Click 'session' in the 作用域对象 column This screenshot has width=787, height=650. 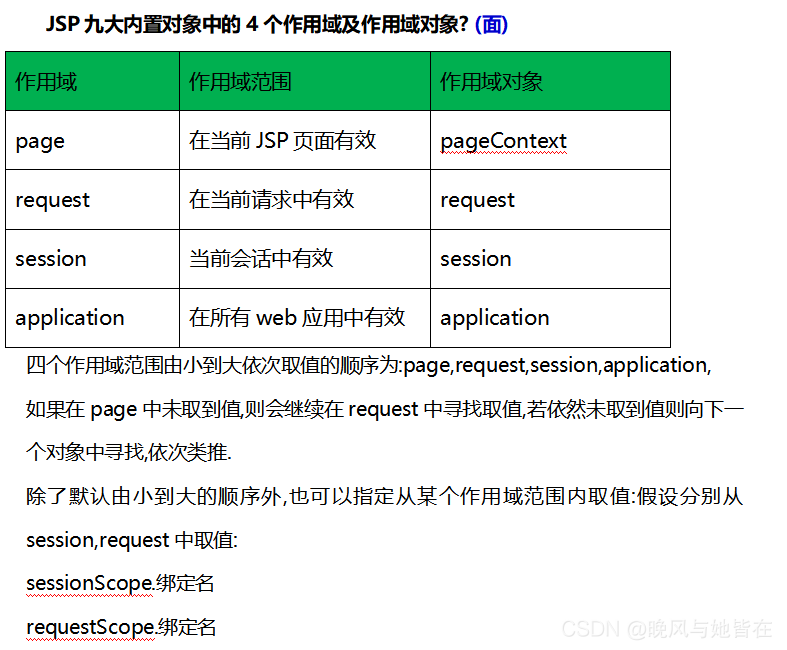click(x=550, y=259)
